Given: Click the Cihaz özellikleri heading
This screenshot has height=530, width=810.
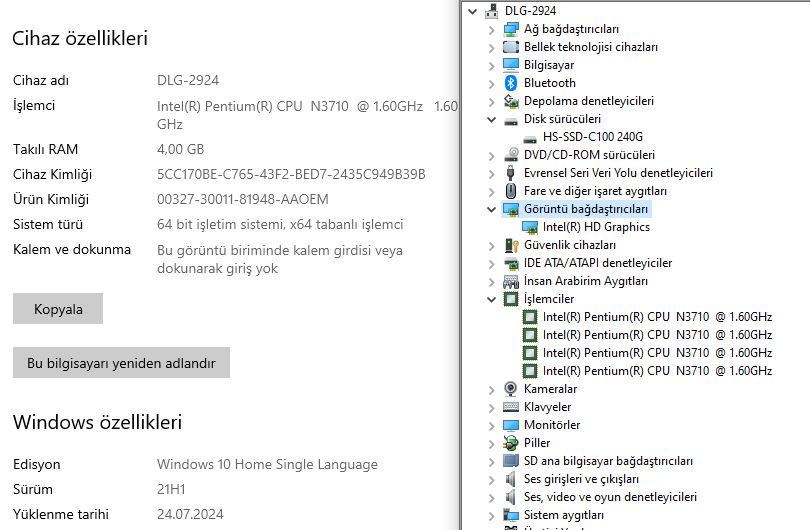Looking at the screenshot, I should [80, 38].
